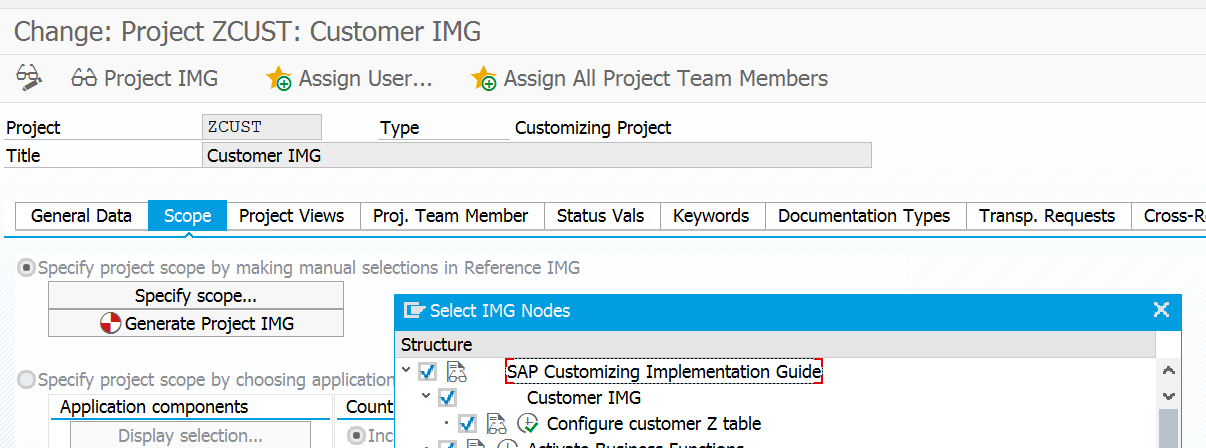The image size is (1206, 448).
Task: Click the Select IMG Nodes dialog title icon
Action: [413, 310]
